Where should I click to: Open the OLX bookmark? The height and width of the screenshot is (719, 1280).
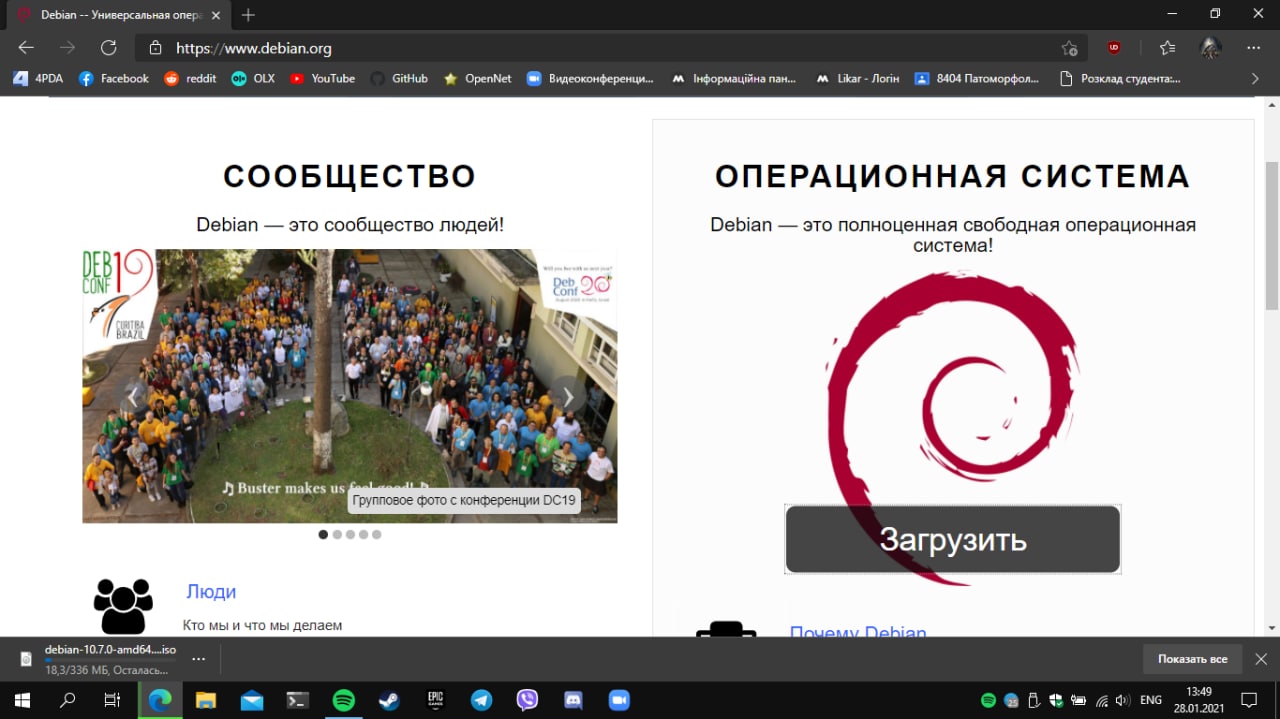pyautogui.click(x=253, y=78)
